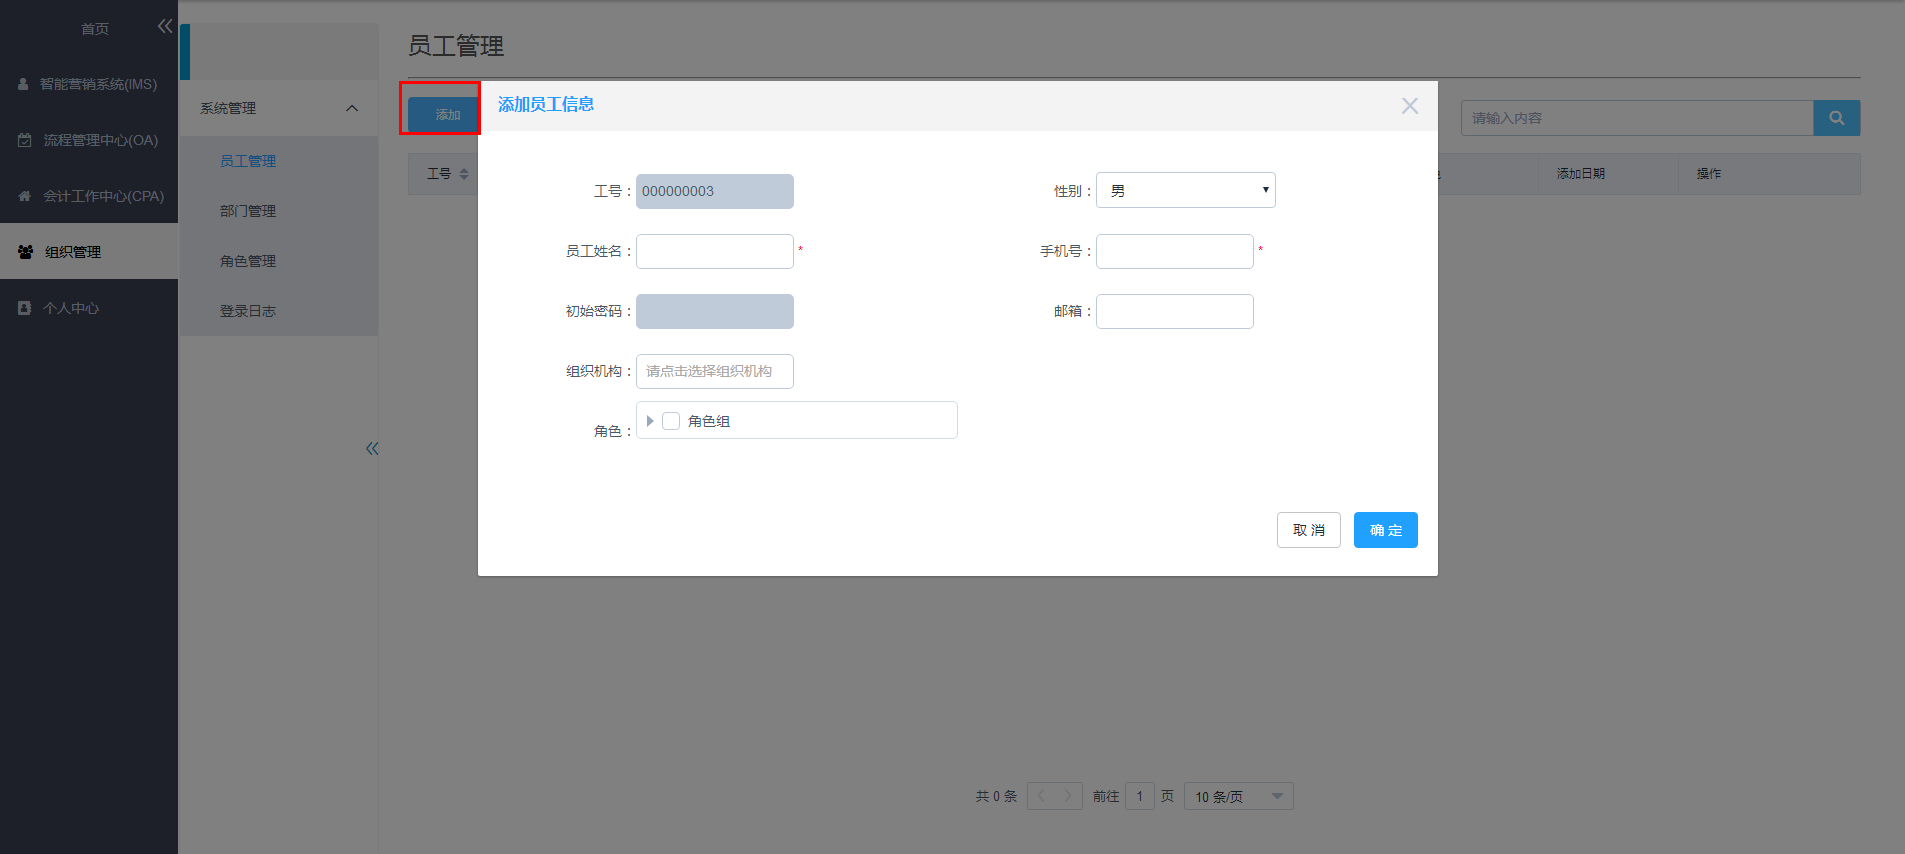Viewport: 1905px width, 854px height.
Task: Collapse the 系统管理 menu section
Action: (351, 108)
